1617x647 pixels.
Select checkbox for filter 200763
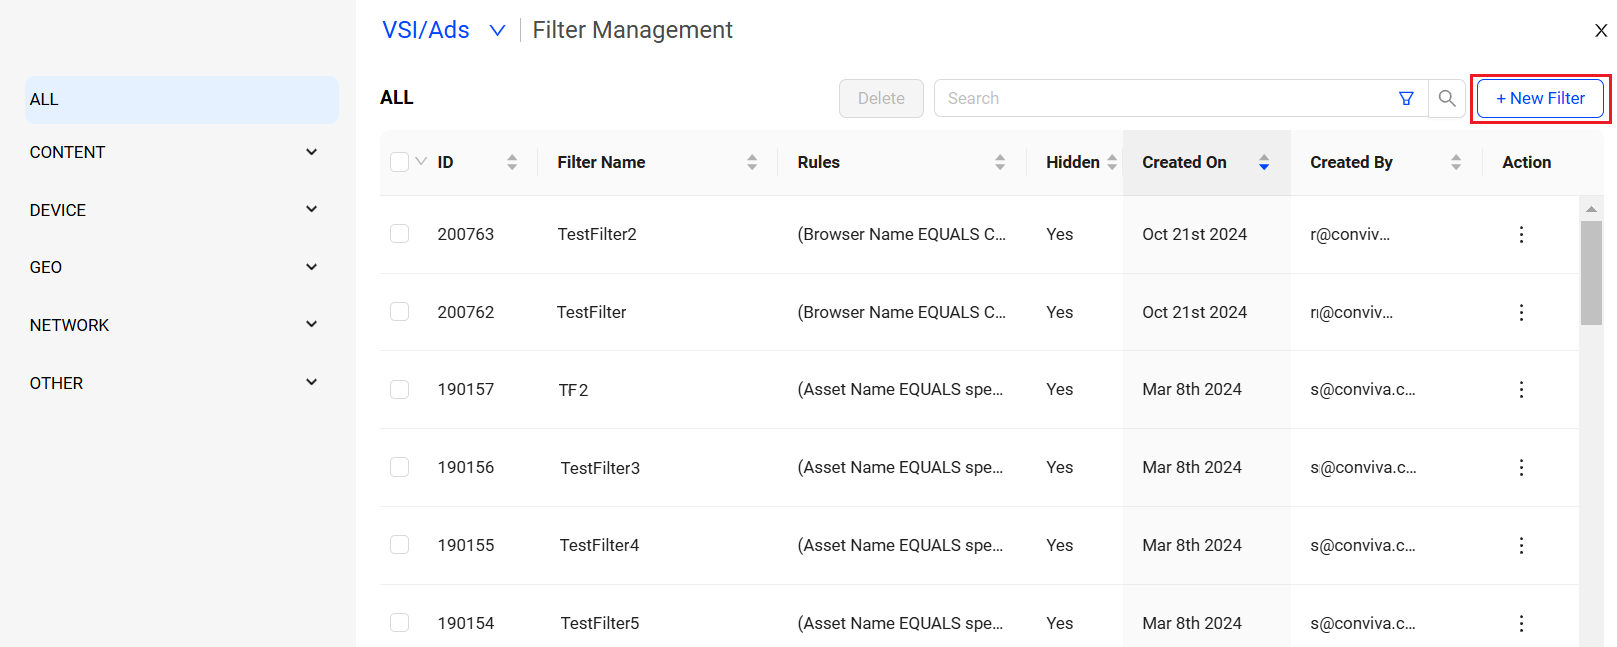click(x=400, y=234)
